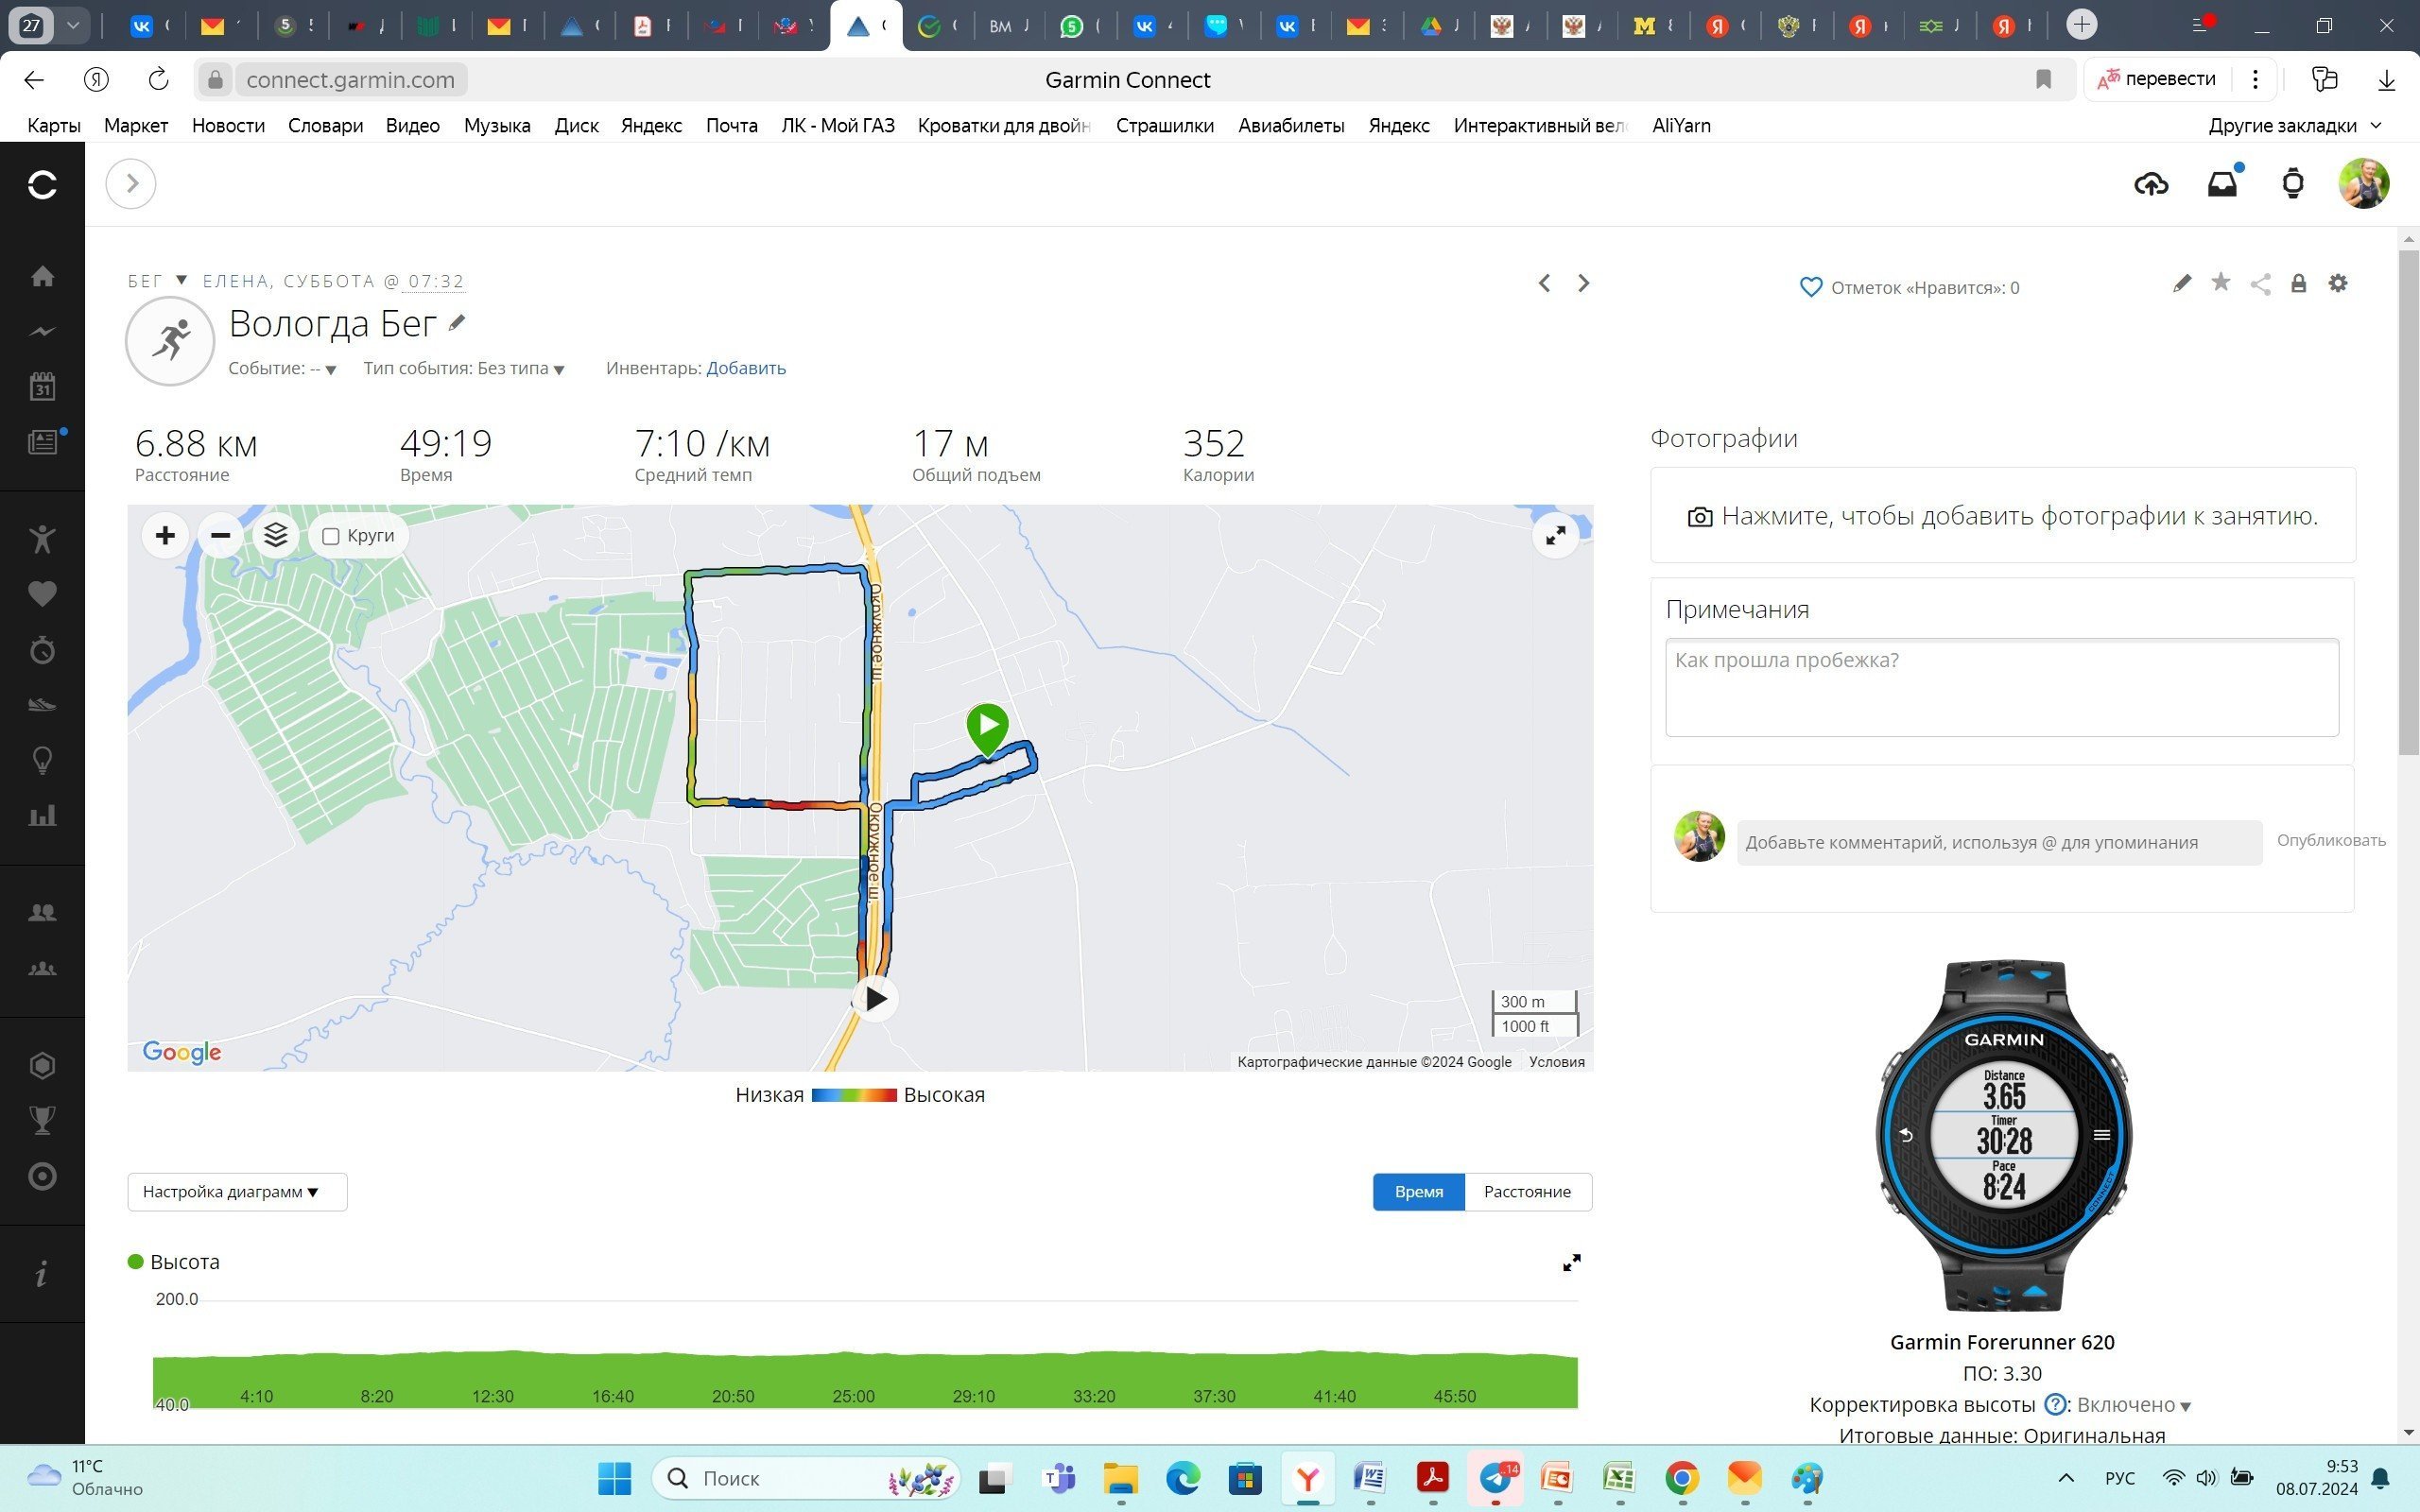Viewport: 2420px width, 1512px height.
Task: Expand the Высота chart to full screen
Action: click(1572, 1263)
